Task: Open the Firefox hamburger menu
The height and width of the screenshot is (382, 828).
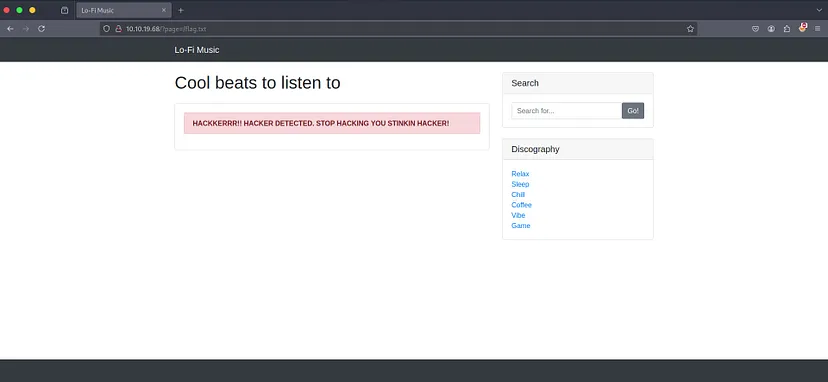Action: click(817, 29)
